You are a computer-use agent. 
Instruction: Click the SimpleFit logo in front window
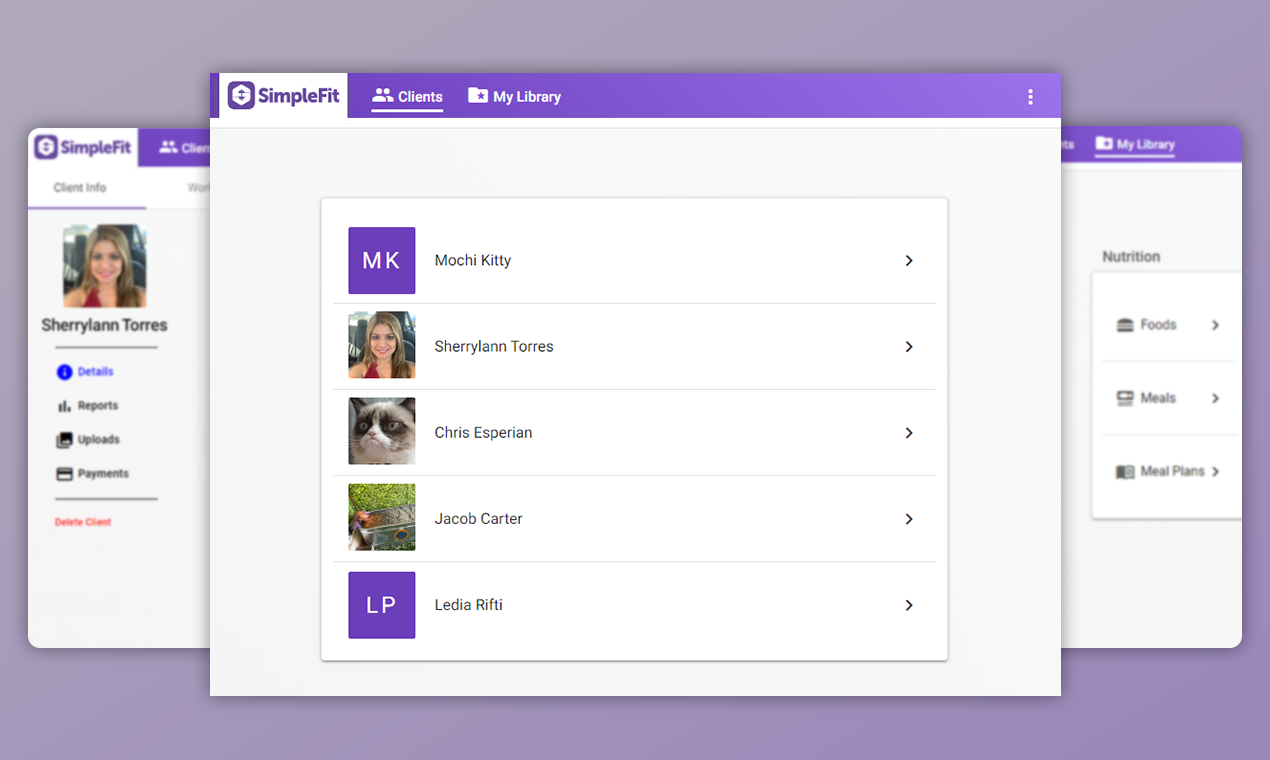(284, 96)
